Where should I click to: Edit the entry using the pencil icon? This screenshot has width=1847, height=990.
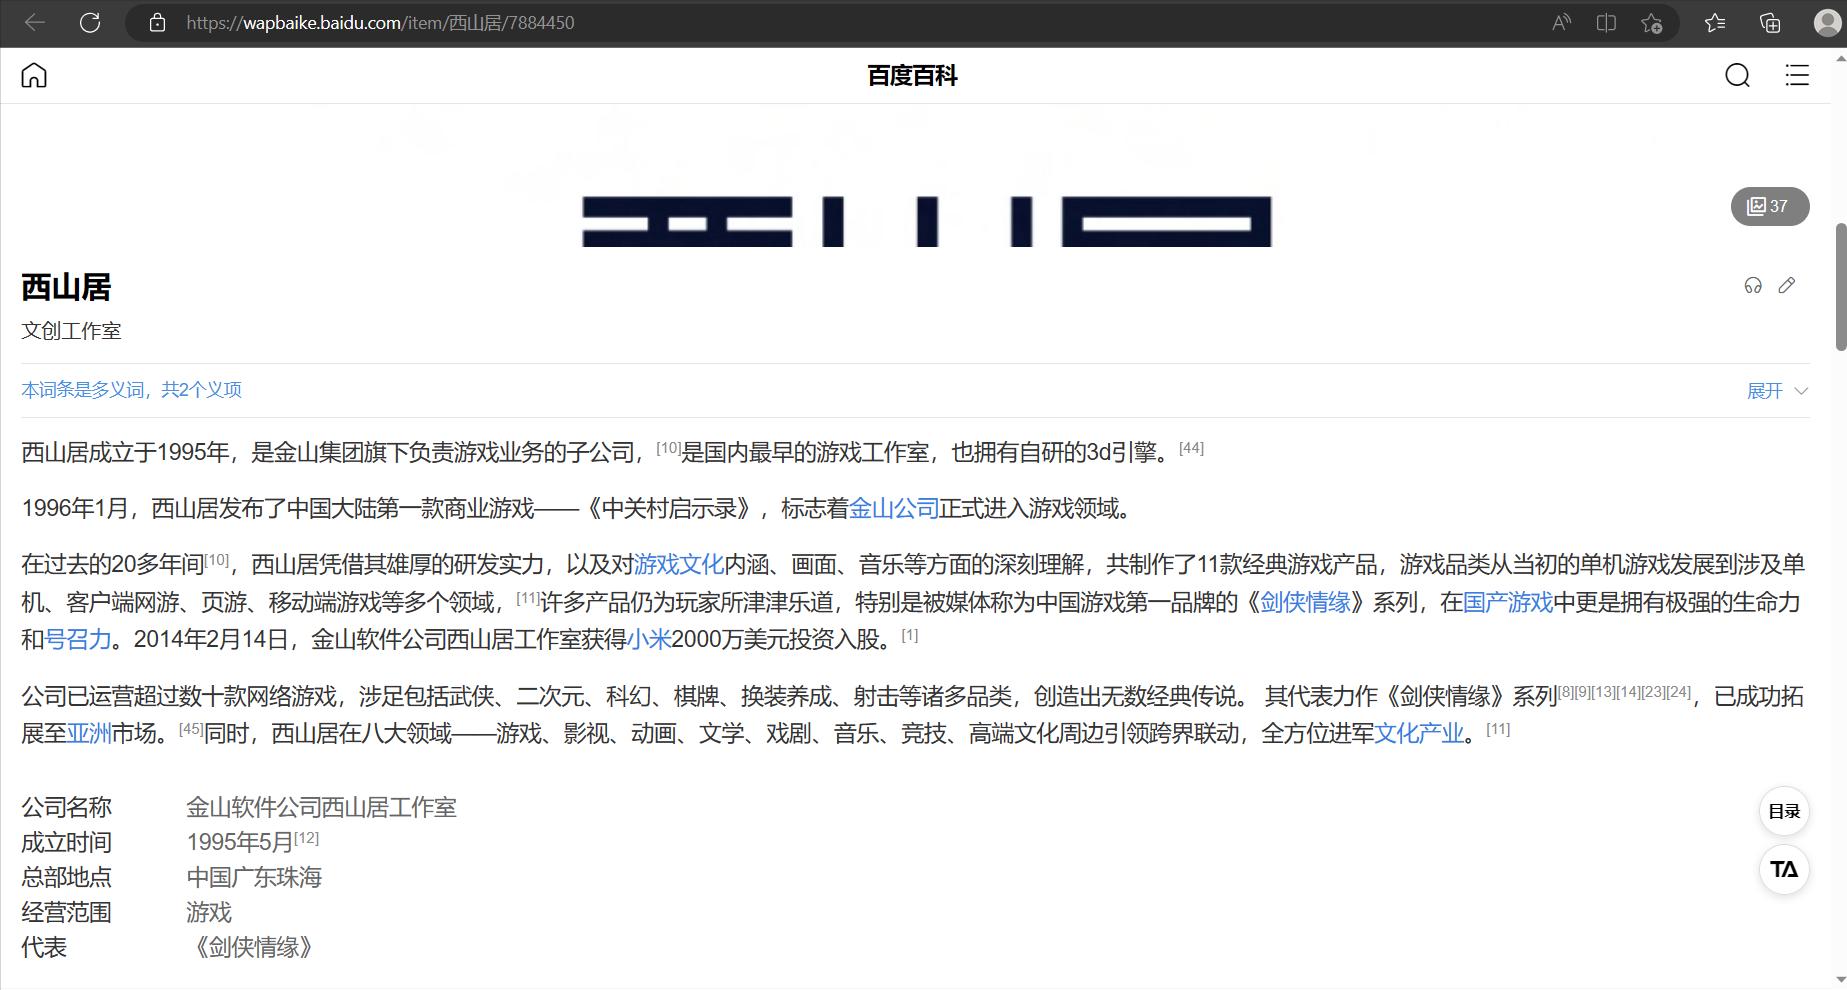[x=1788, y=286]
